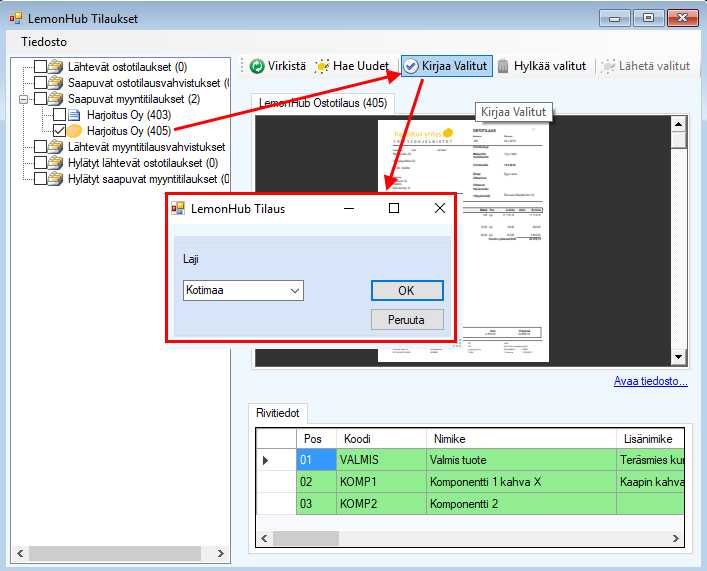This screenshot has height=571, width=707.
Task: Click the order document preview thumbnail
Action: point(464,241)
